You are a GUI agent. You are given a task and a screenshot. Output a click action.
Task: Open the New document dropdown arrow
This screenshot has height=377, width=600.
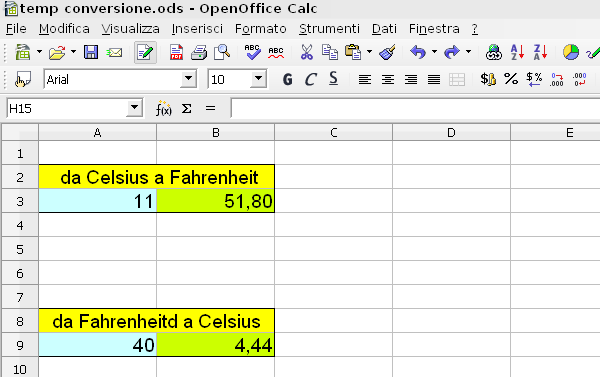click(x=39, y=51)
